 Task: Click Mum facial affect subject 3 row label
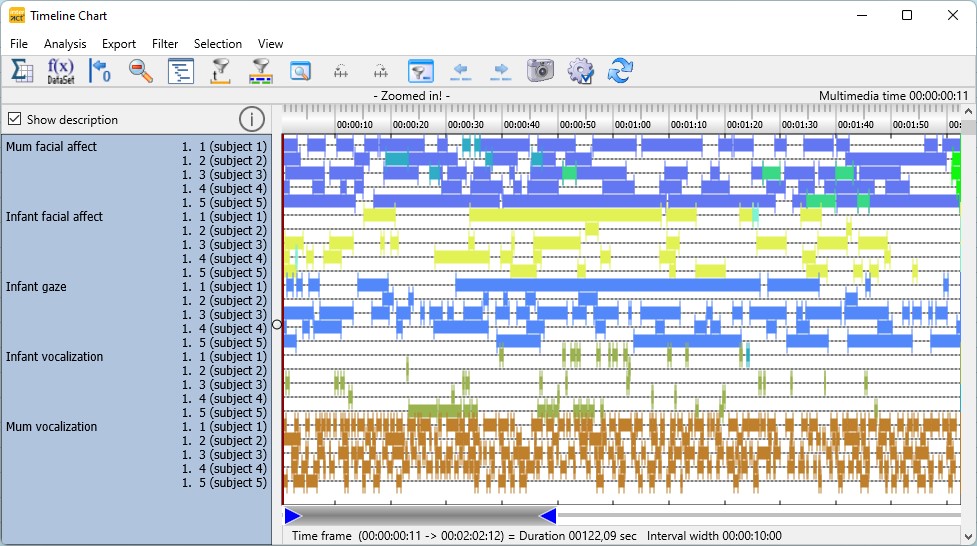(x=224, y=175)
